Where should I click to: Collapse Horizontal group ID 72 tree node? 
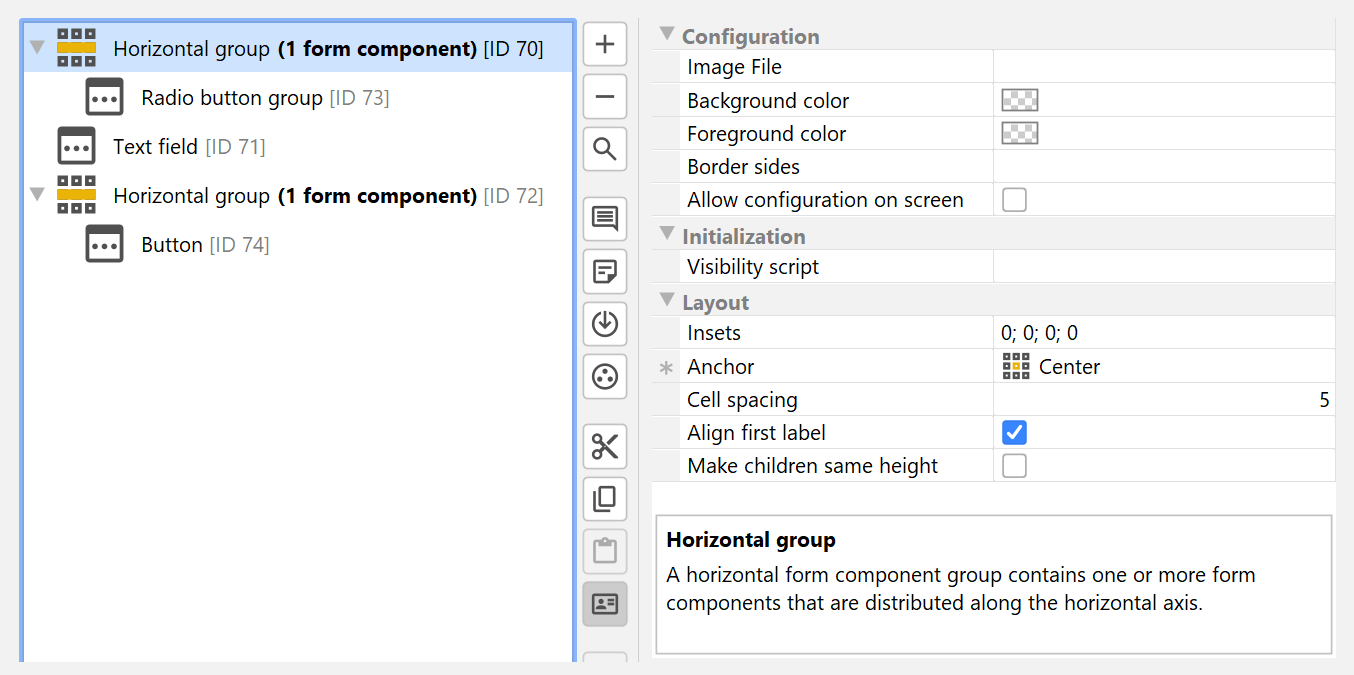[38, 195]
